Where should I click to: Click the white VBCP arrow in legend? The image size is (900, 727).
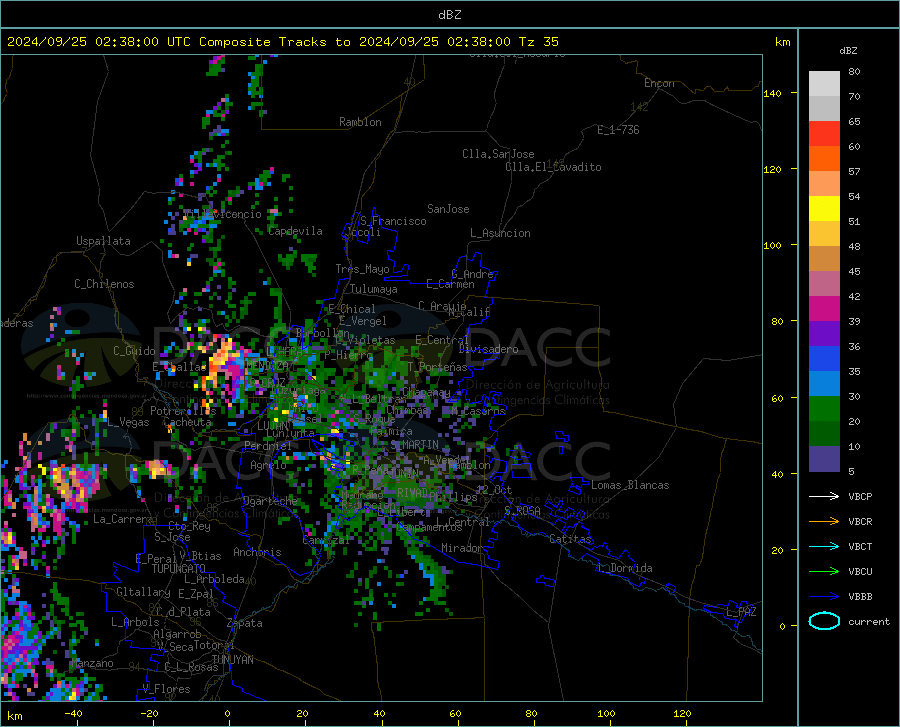(x=824, y=496)
